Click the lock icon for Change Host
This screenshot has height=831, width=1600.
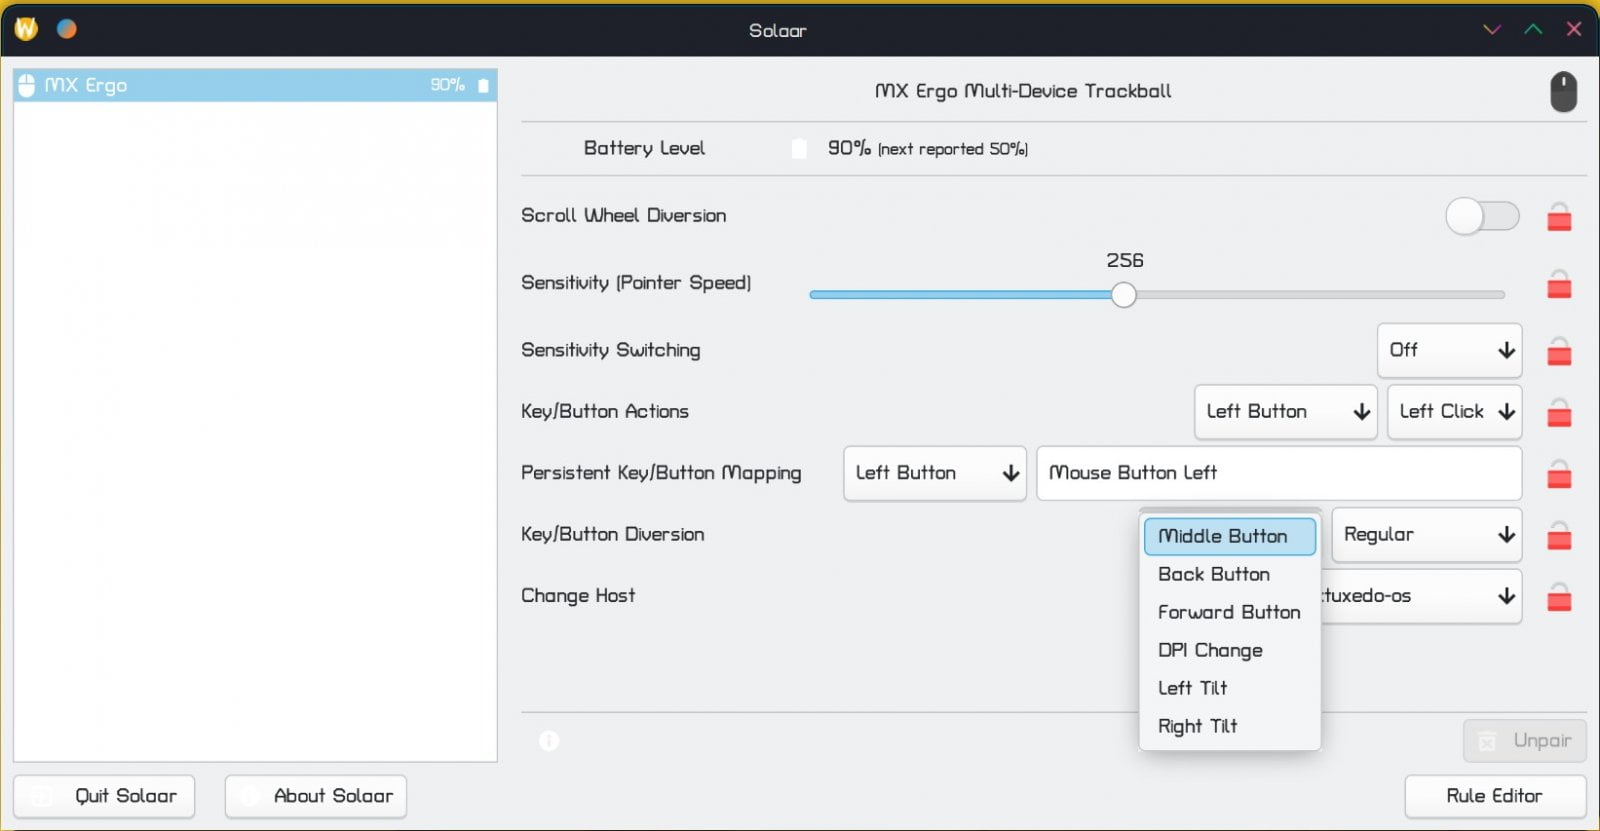click(1558, 597)
